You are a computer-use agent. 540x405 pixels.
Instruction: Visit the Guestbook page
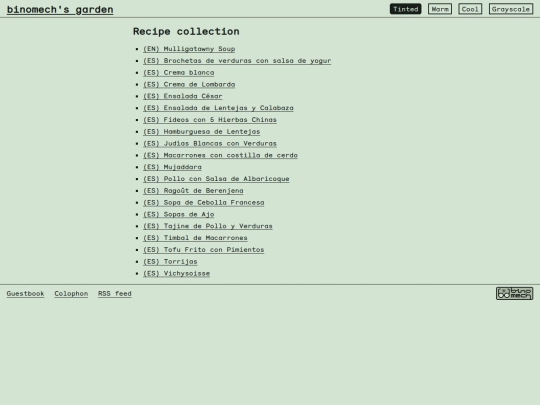tap(25, 293)
